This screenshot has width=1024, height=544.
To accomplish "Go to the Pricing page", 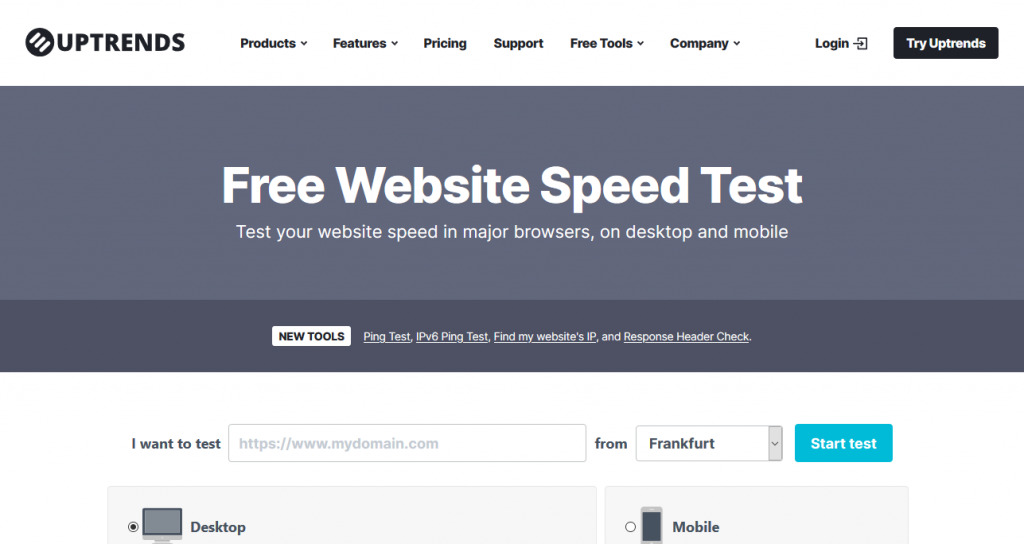I will coord(445,43).
